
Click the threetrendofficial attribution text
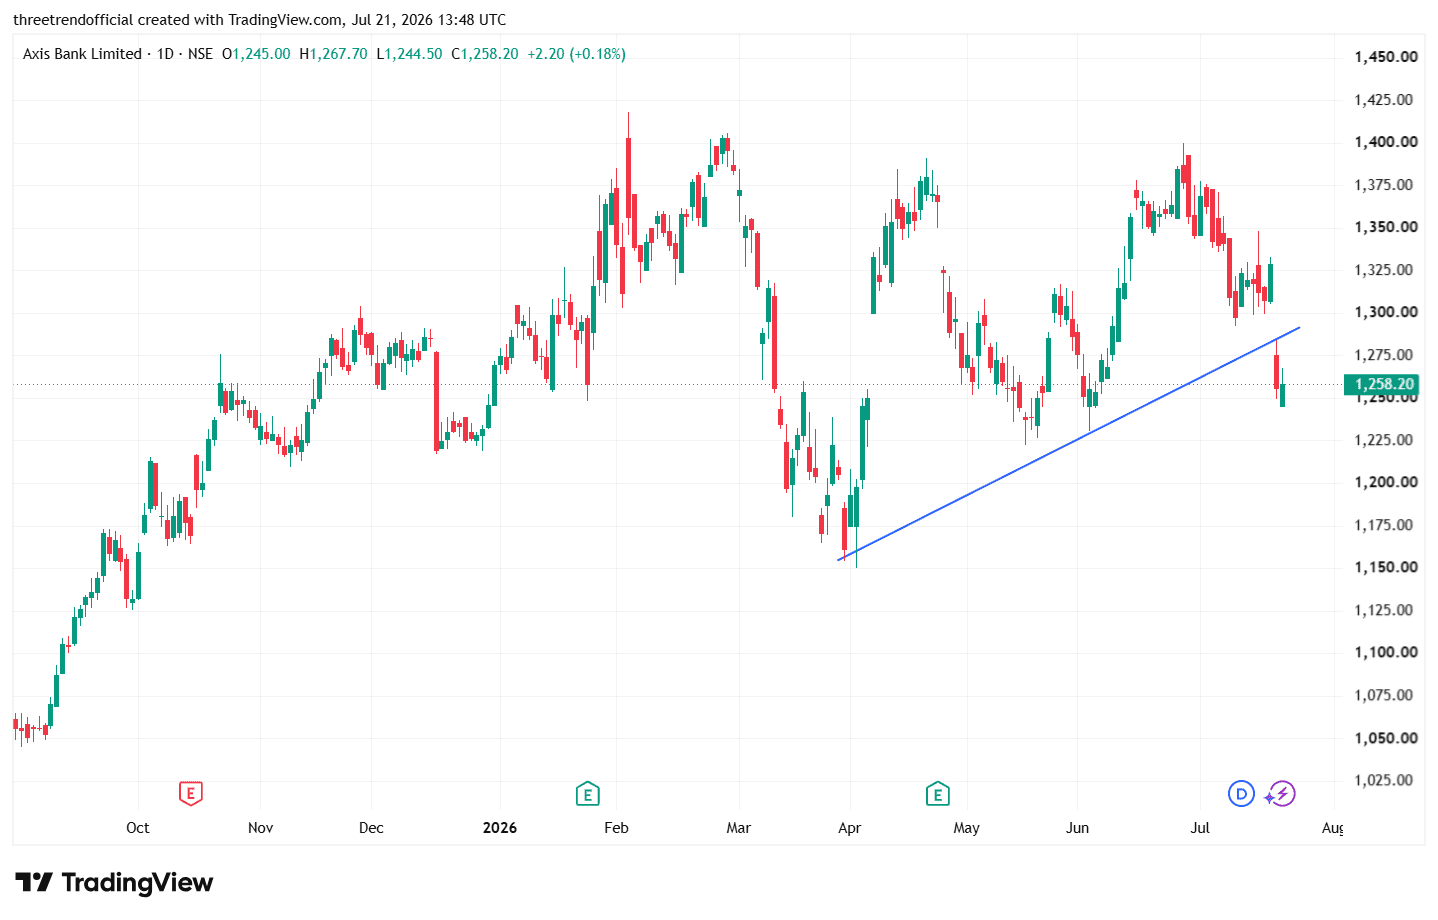[x=259, y=20]
